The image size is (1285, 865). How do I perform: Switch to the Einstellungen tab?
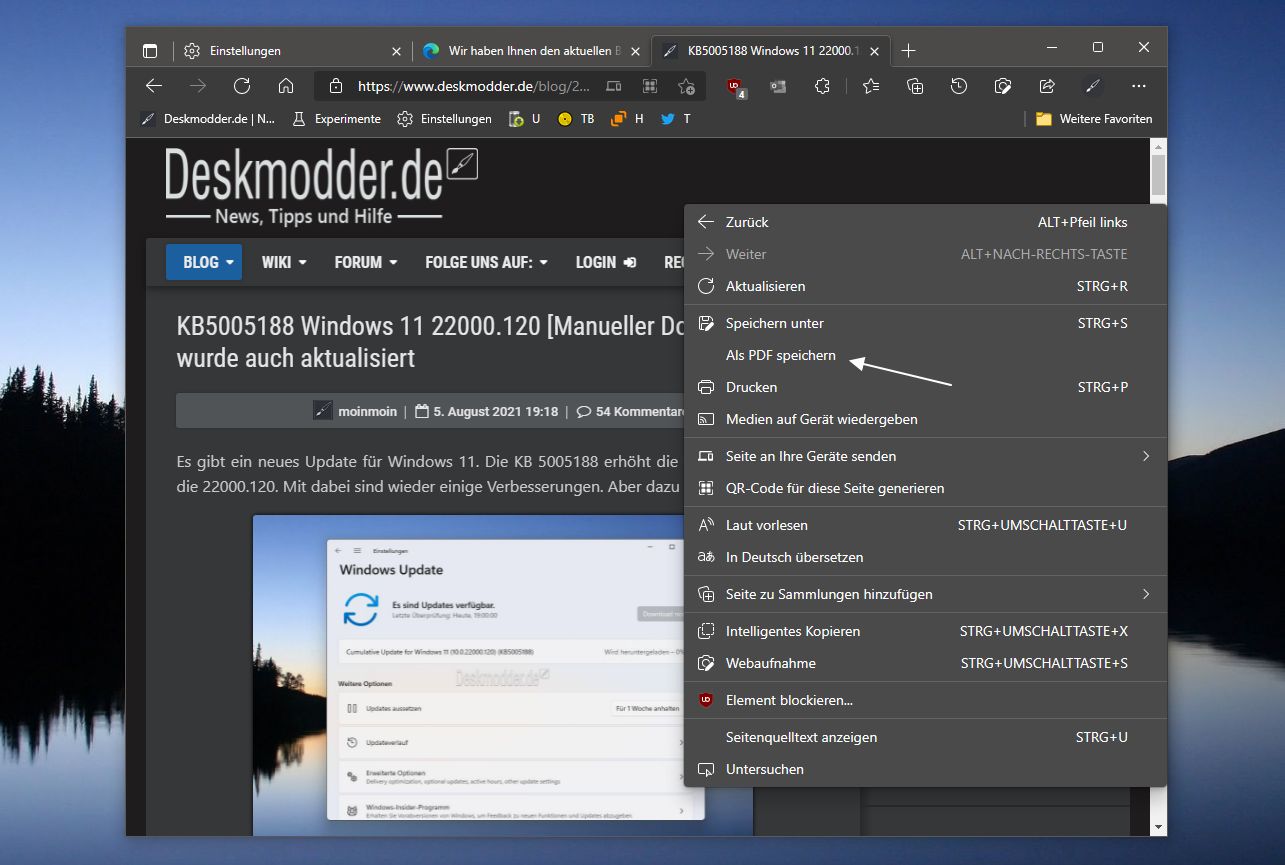pos(290,51)
